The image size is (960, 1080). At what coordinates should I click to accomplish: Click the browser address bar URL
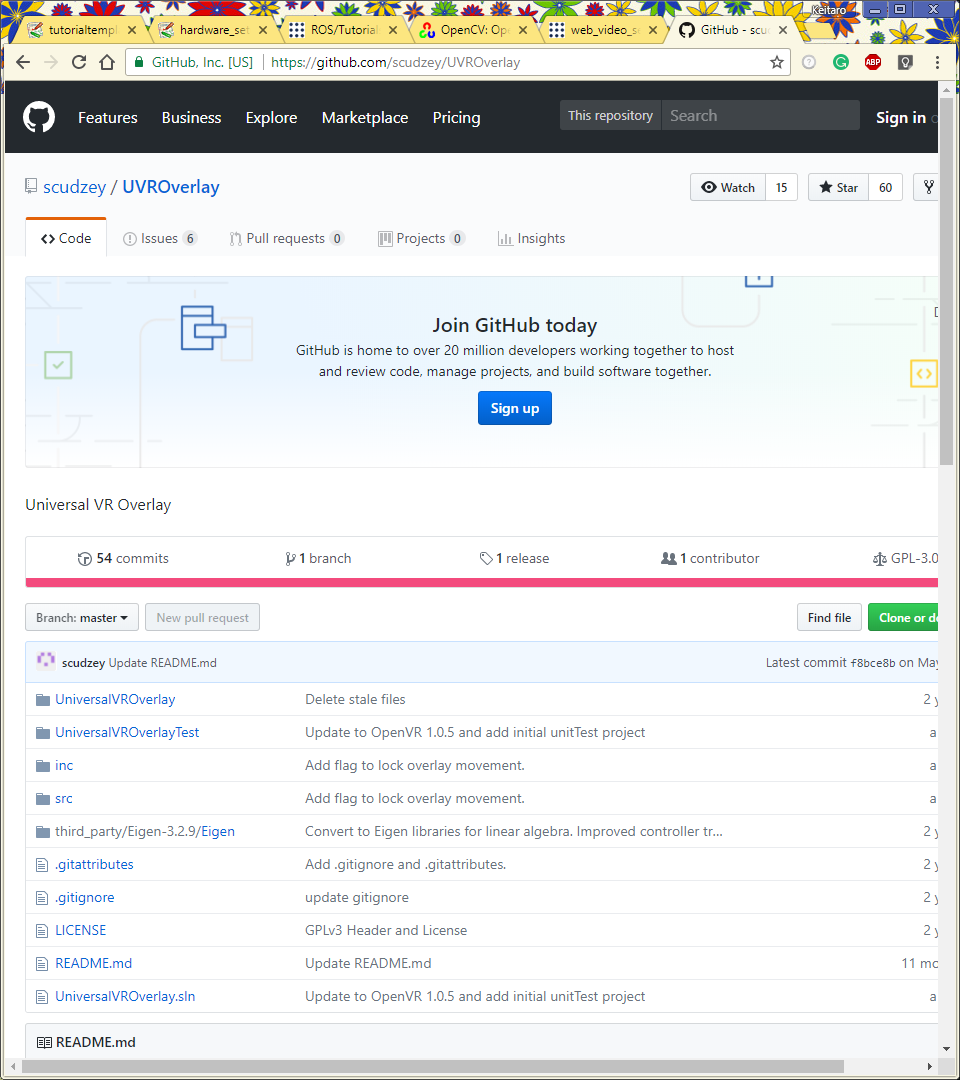tap(395, 62)
